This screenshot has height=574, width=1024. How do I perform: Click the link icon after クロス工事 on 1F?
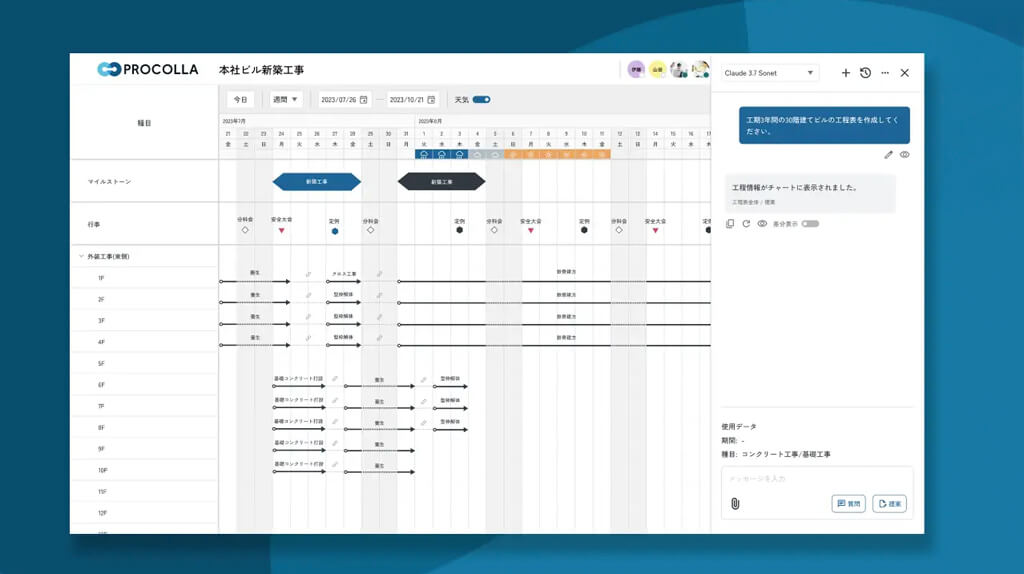(379, 274)
